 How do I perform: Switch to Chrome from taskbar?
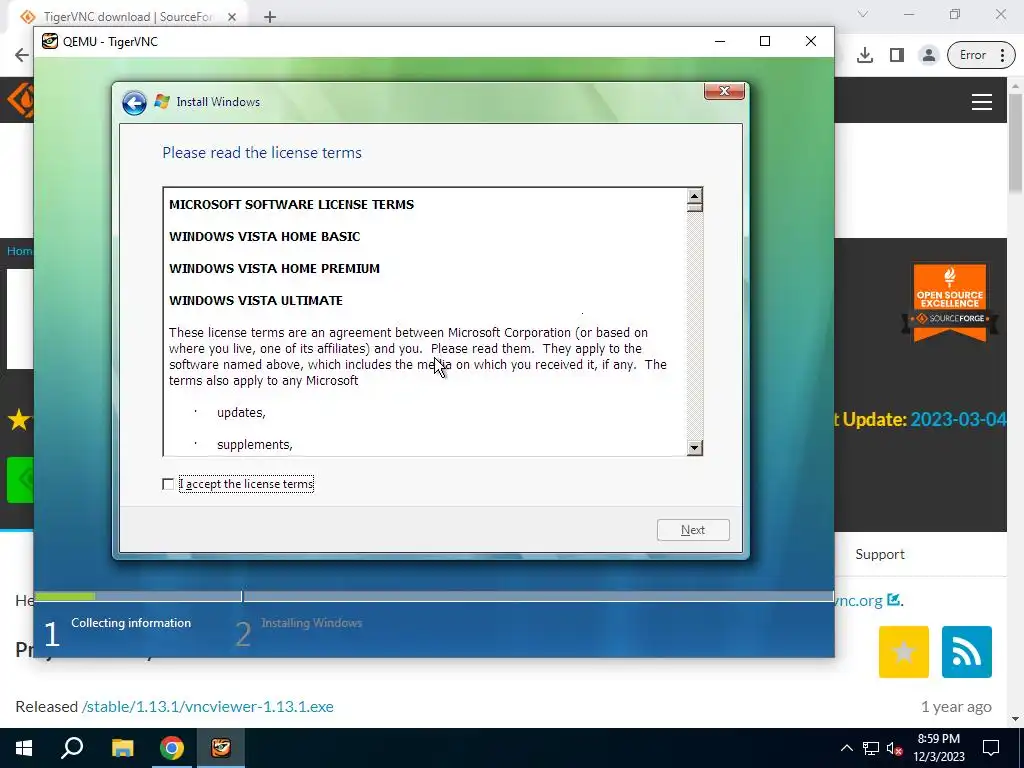coord(172,748)
